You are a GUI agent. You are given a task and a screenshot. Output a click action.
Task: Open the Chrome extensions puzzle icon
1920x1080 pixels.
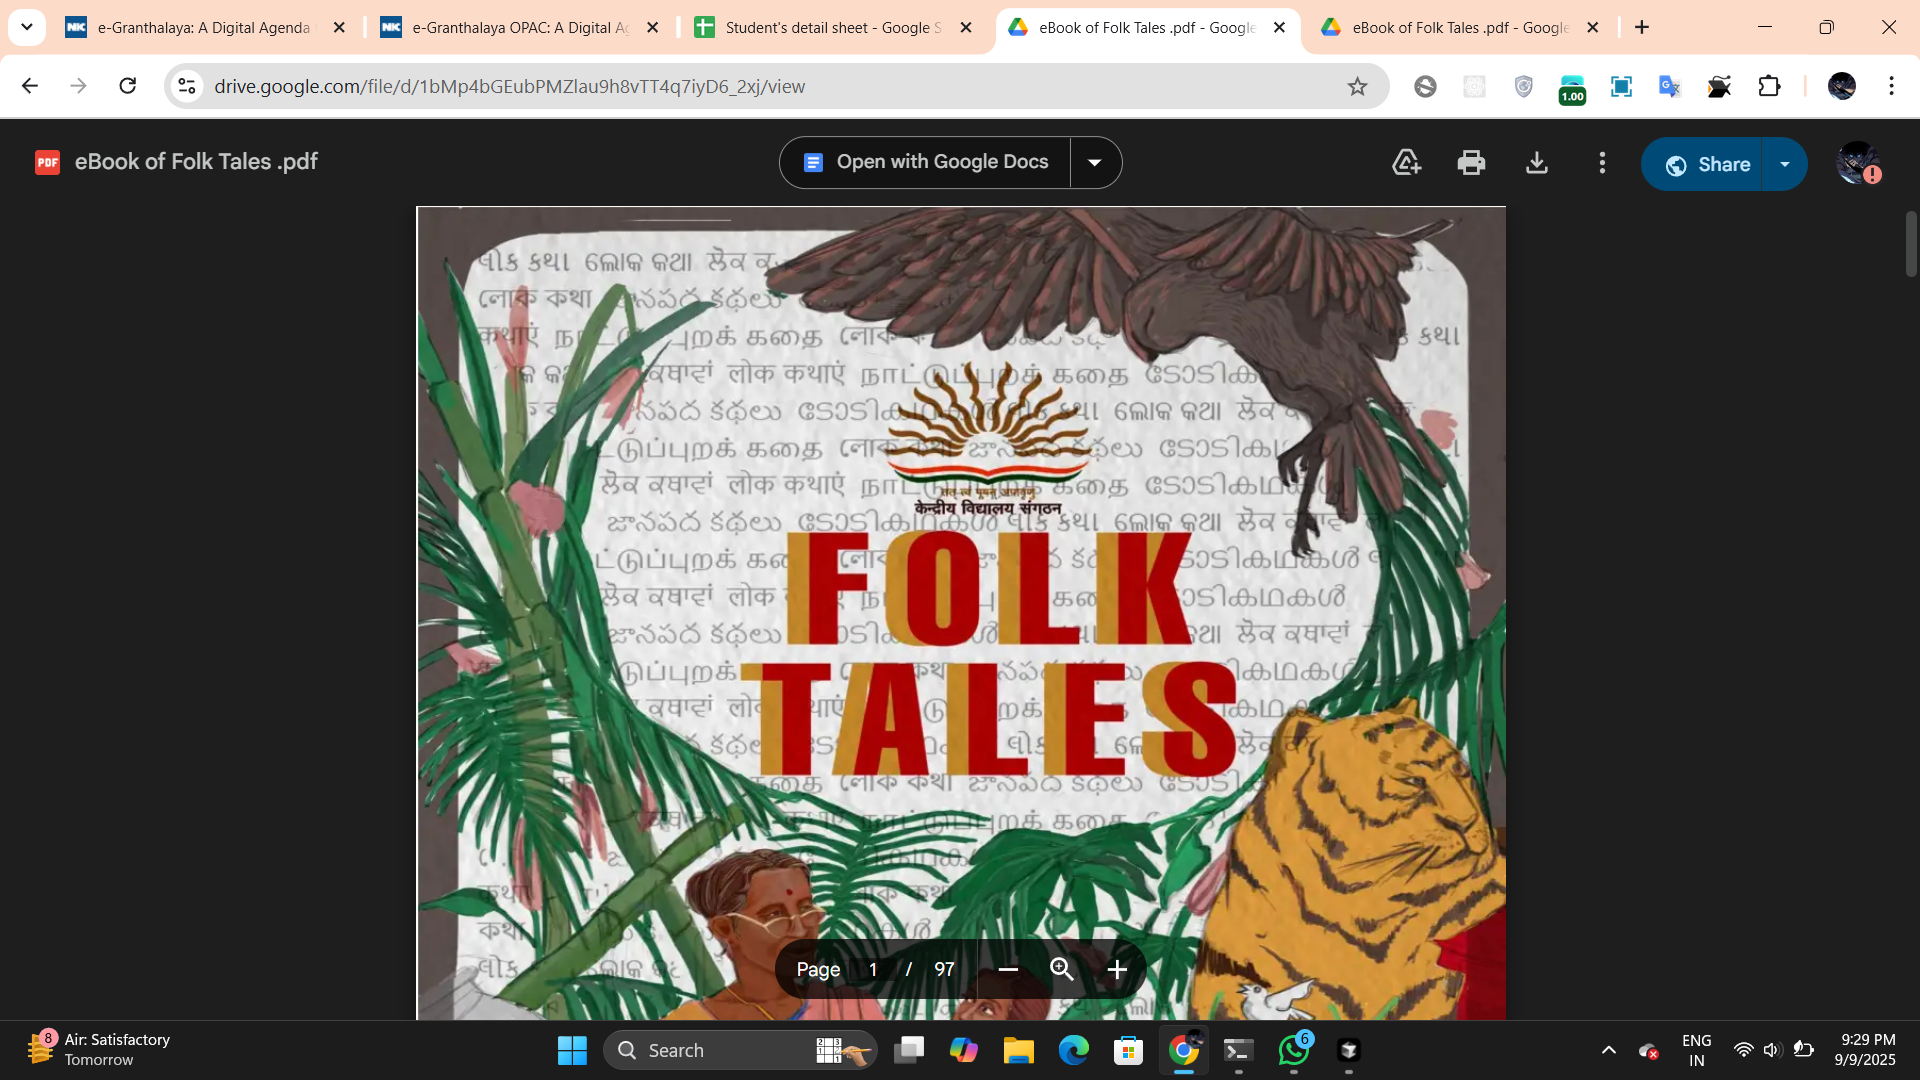click(x=1769, y=87)
